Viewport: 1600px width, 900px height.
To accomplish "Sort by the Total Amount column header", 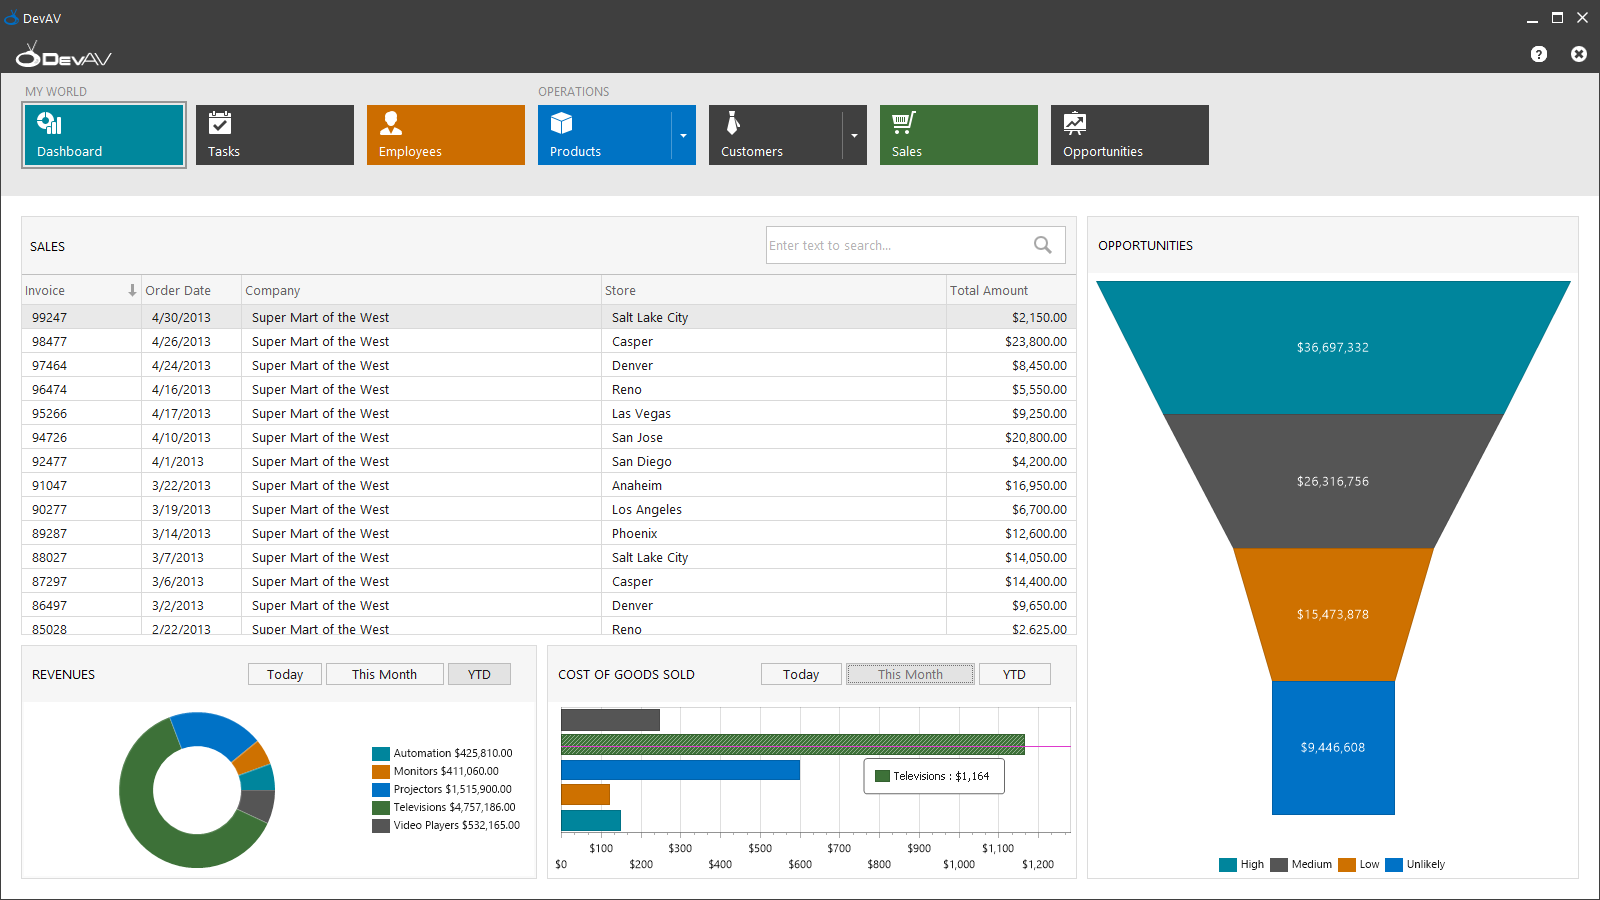I will (x=1010, y=290).
